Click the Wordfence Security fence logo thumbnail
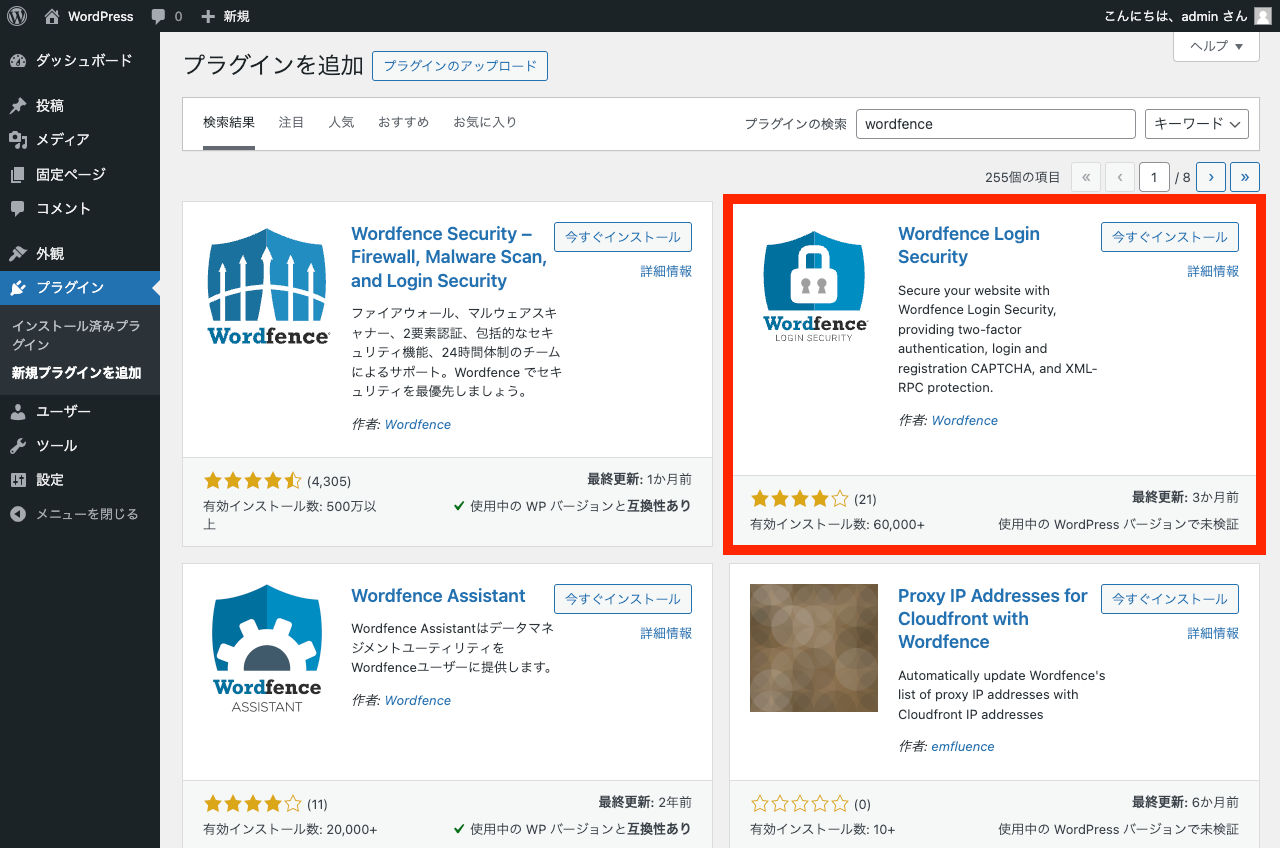The height and width of the screenshot is (848, 1280). [268, 286]
